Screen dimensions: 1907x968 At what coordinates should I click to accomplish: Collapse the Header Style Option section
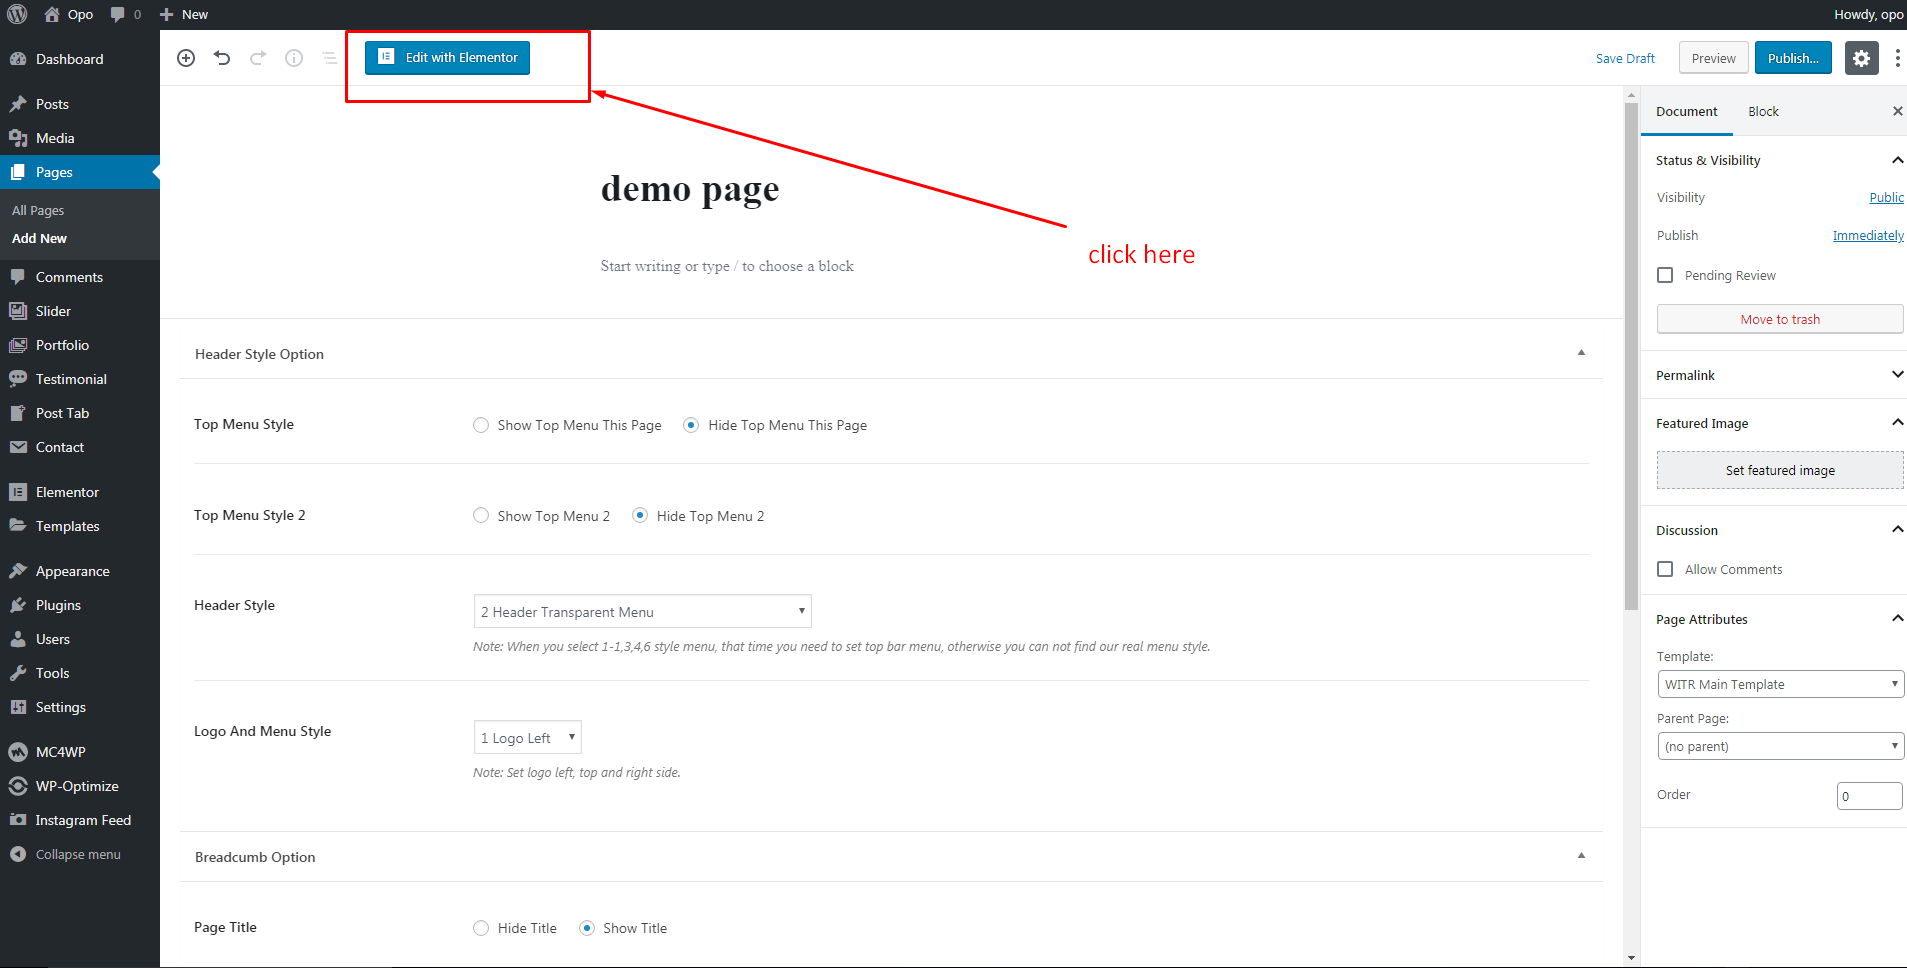tap(1581, 353)
